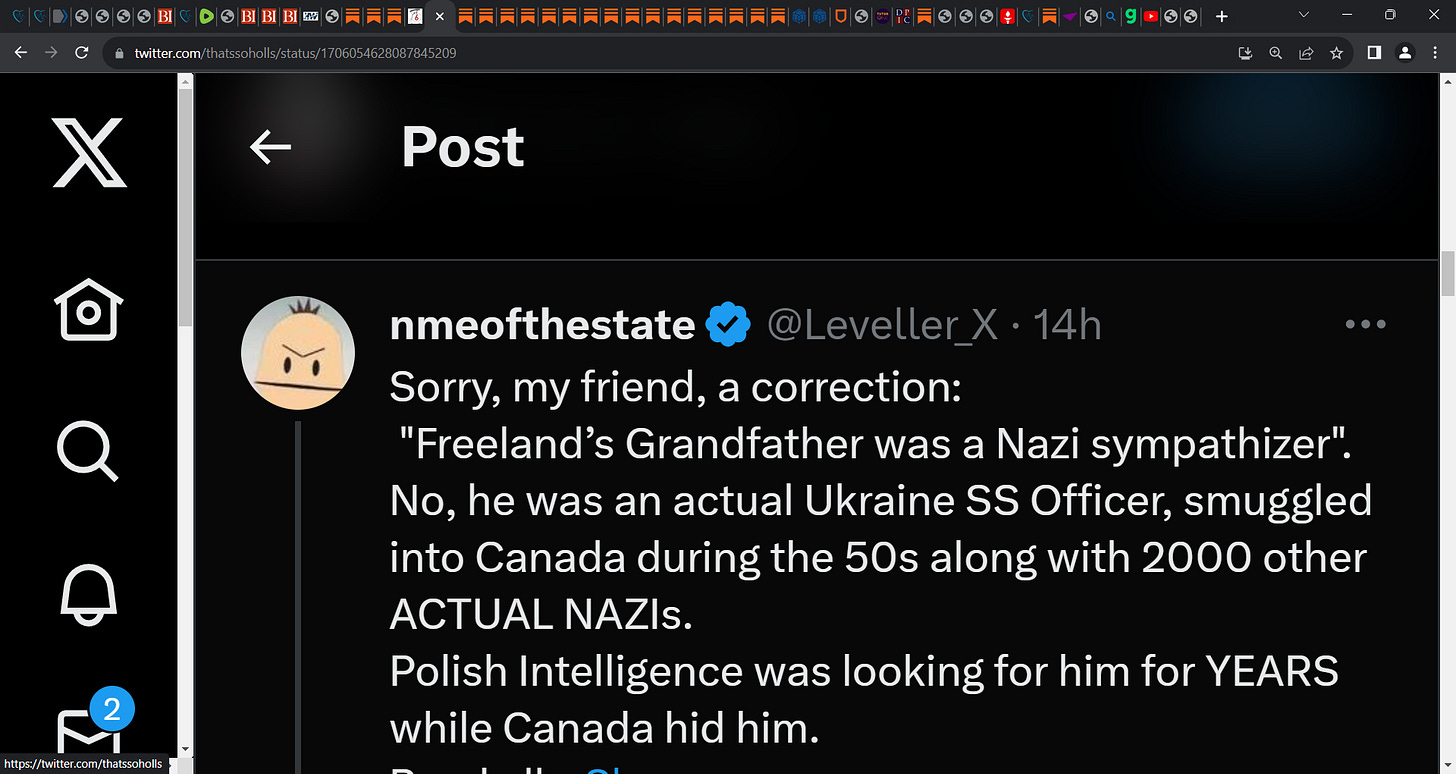Click the X logo in sidebar

(89, 152)
